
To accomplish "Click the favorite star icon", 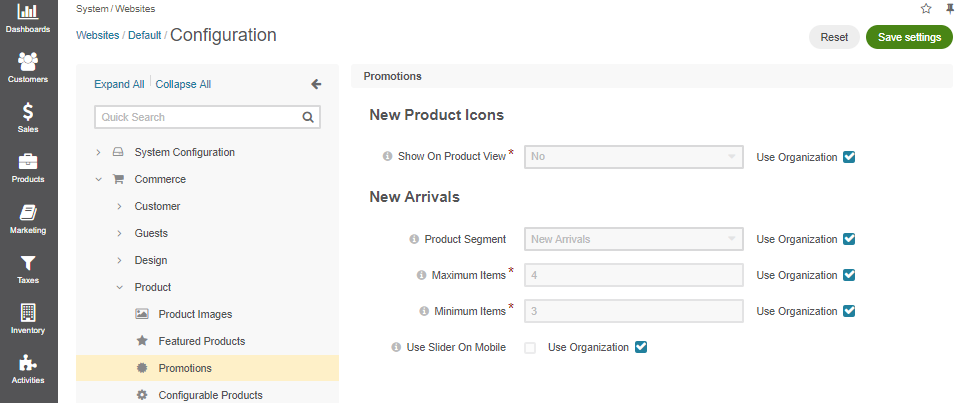I will pyautogui.click(x=926, y=8).
